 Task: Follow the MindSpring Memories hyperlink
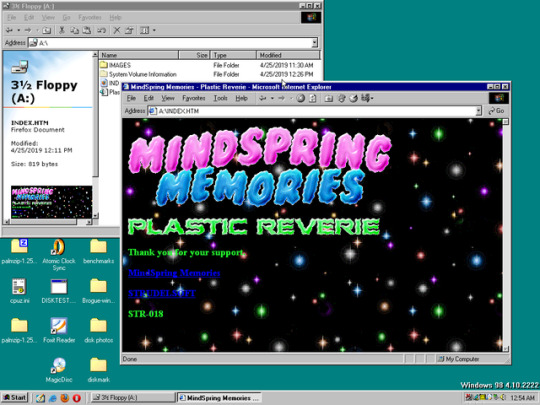(x=174, y=273)
